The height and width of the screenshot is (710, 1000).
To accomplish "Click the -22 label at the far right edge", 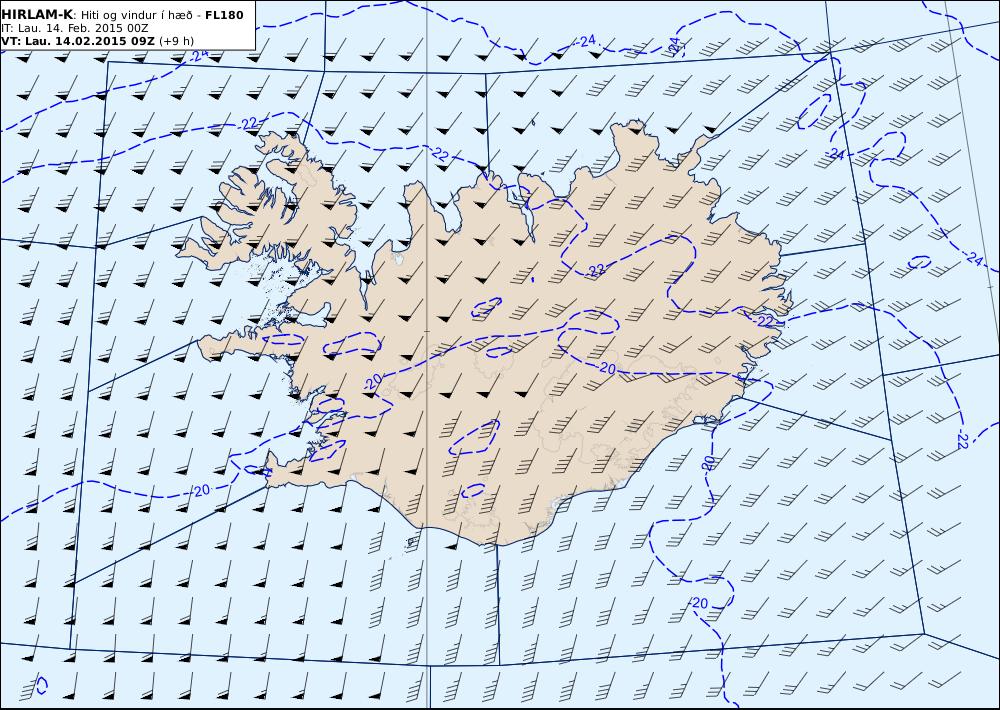I will pos(962,439).
